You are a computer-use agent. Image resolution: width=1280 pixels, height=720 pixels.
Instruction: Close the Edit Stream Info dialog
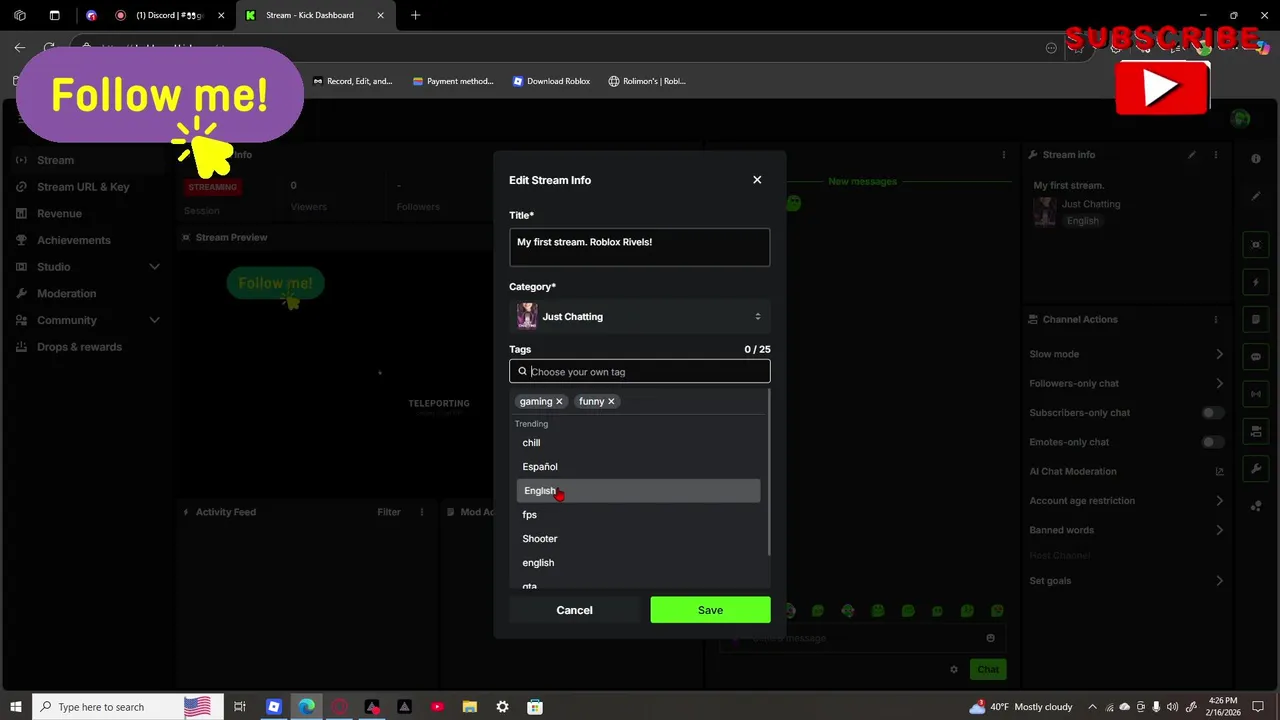[757, 180]
